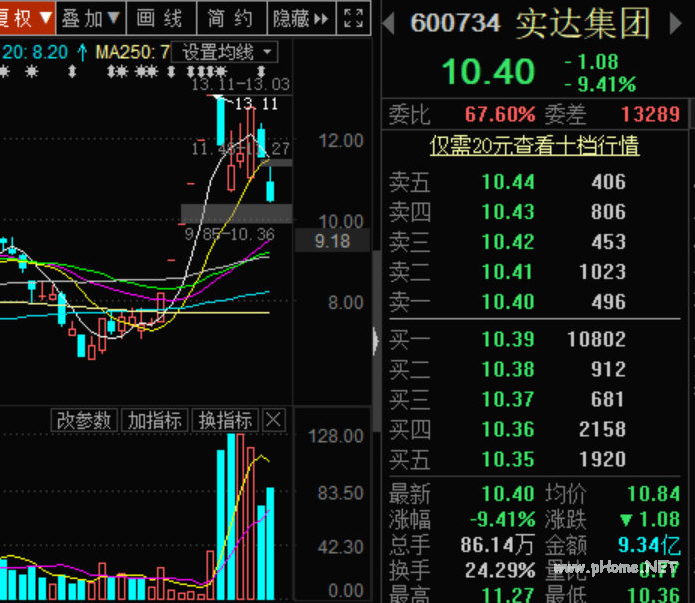This screenshot has height=603, width=695.
Task: Click the 加指标 add indicator button
Action: 155,420
